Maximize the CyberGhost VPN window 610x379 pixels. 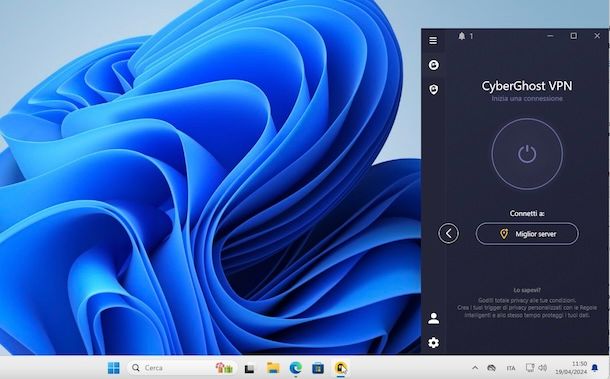point(573,36)
